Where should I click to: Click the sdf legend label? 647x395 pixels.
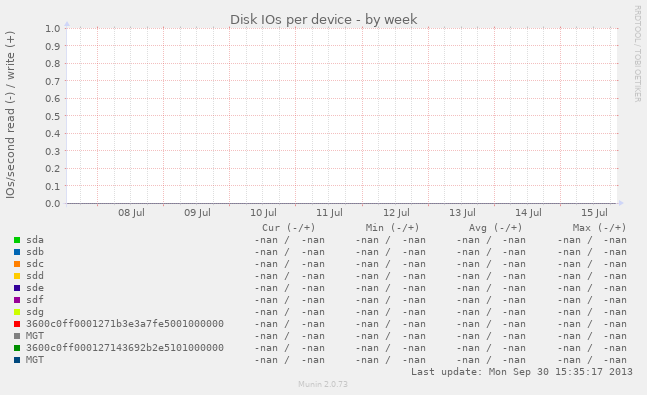(35, 300)
